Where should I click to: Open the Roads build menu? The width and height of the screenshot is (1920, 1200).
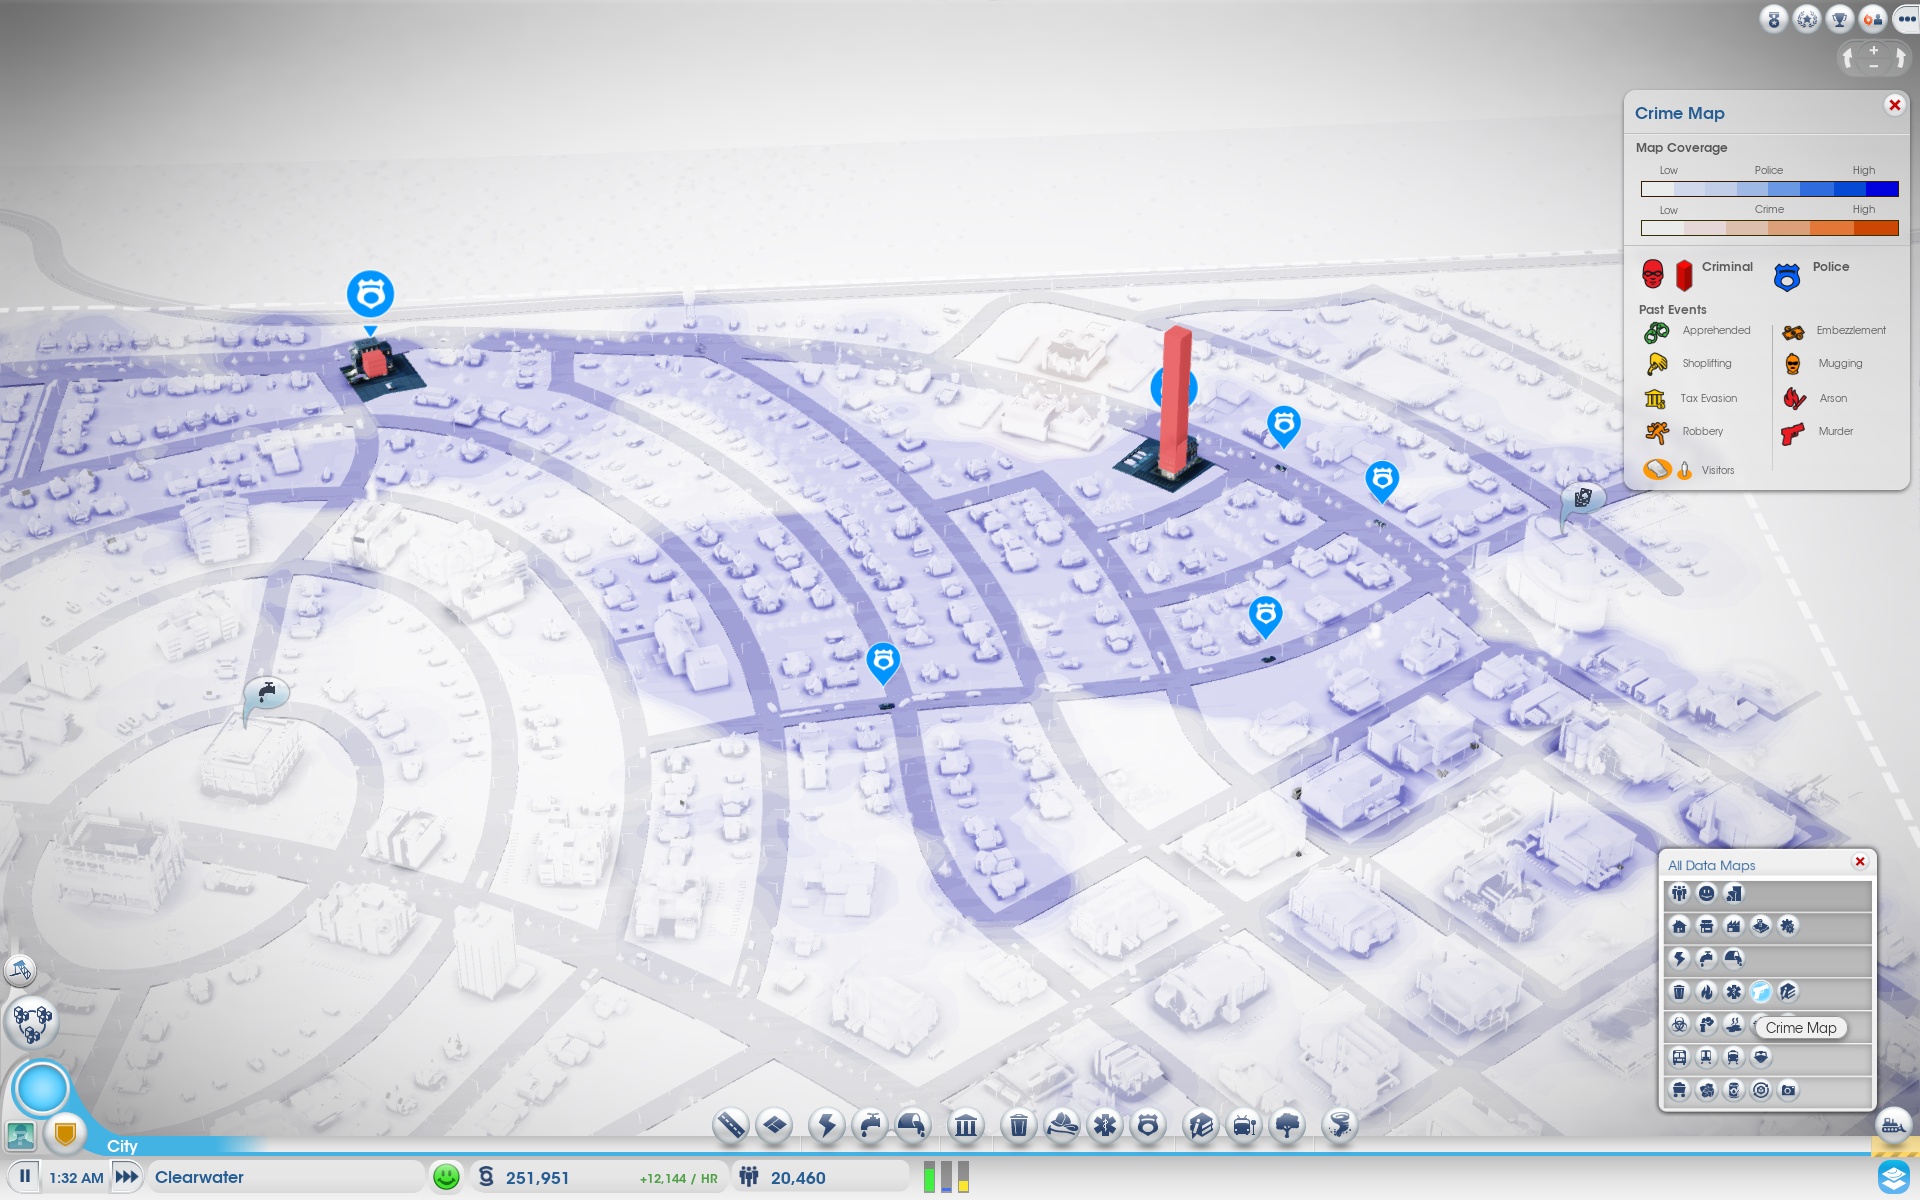(x=731, y=1126)
